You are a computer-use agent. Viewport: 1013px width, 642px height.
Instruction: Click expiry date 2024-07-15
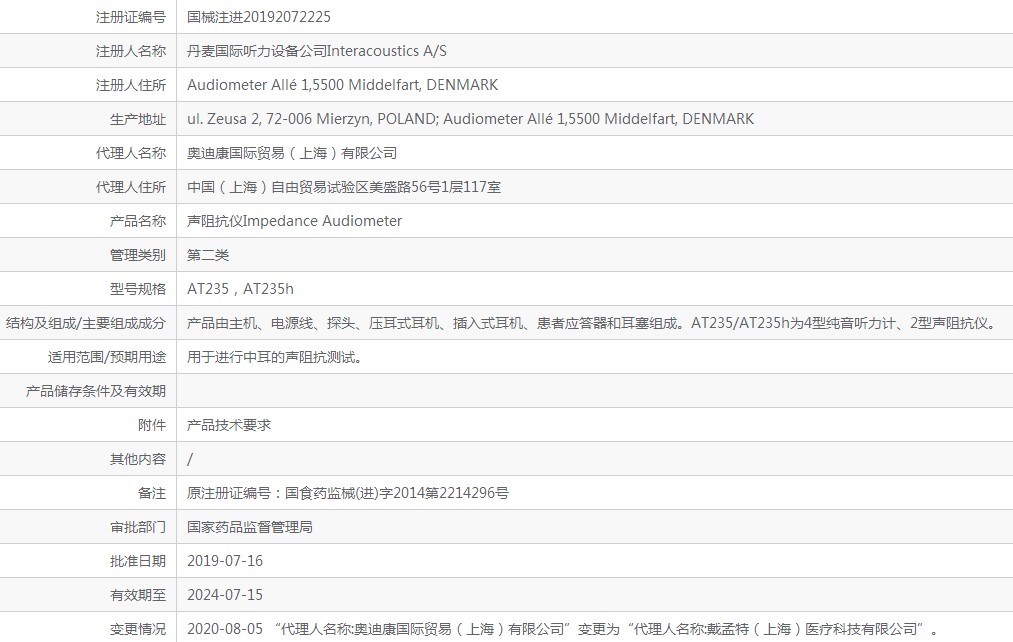pyautogui.click(x=225, y=595)
